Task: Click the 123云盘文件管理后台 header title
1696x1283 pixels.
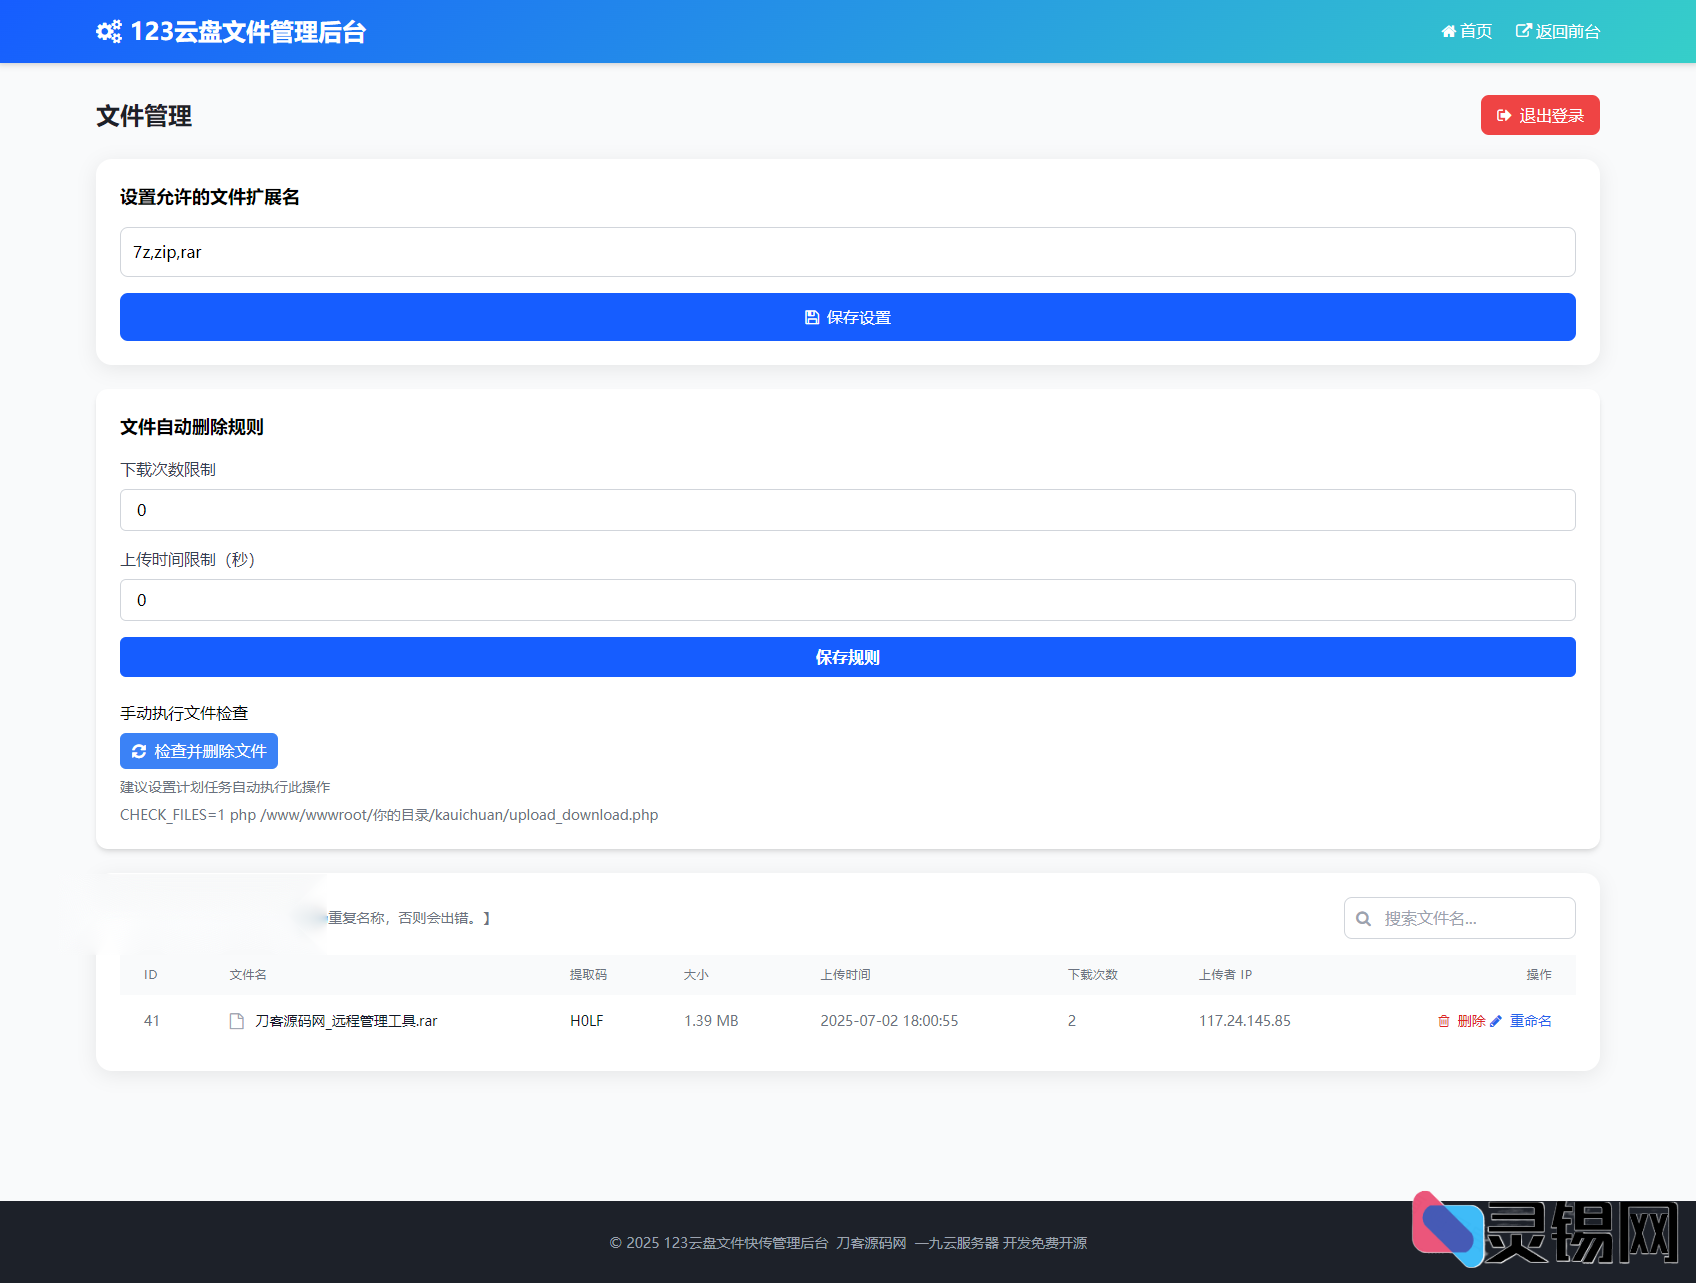Action: tap(248, 32)
